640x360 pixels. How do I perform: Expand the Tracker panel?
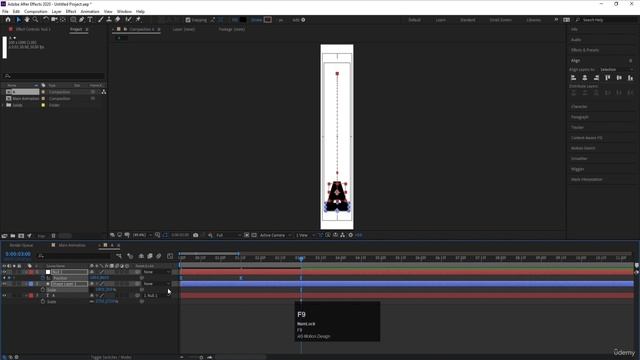[x=577, y=127]
